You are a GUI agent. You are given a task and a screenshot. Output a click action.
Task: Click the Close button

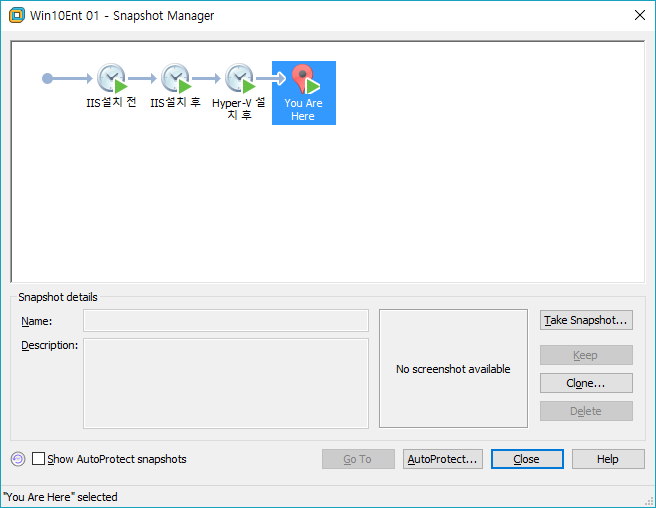[x=527, y=459]
